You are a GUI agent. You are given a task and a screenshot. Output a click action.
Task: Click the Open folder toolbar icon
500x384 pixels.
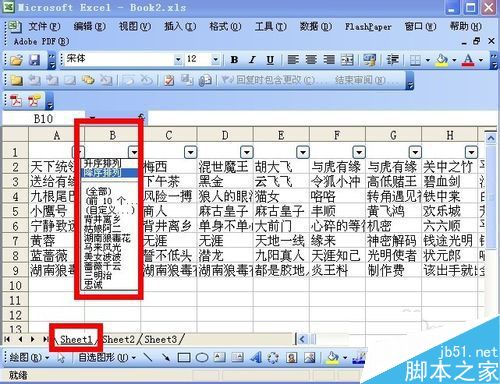[x=16, y=60]
